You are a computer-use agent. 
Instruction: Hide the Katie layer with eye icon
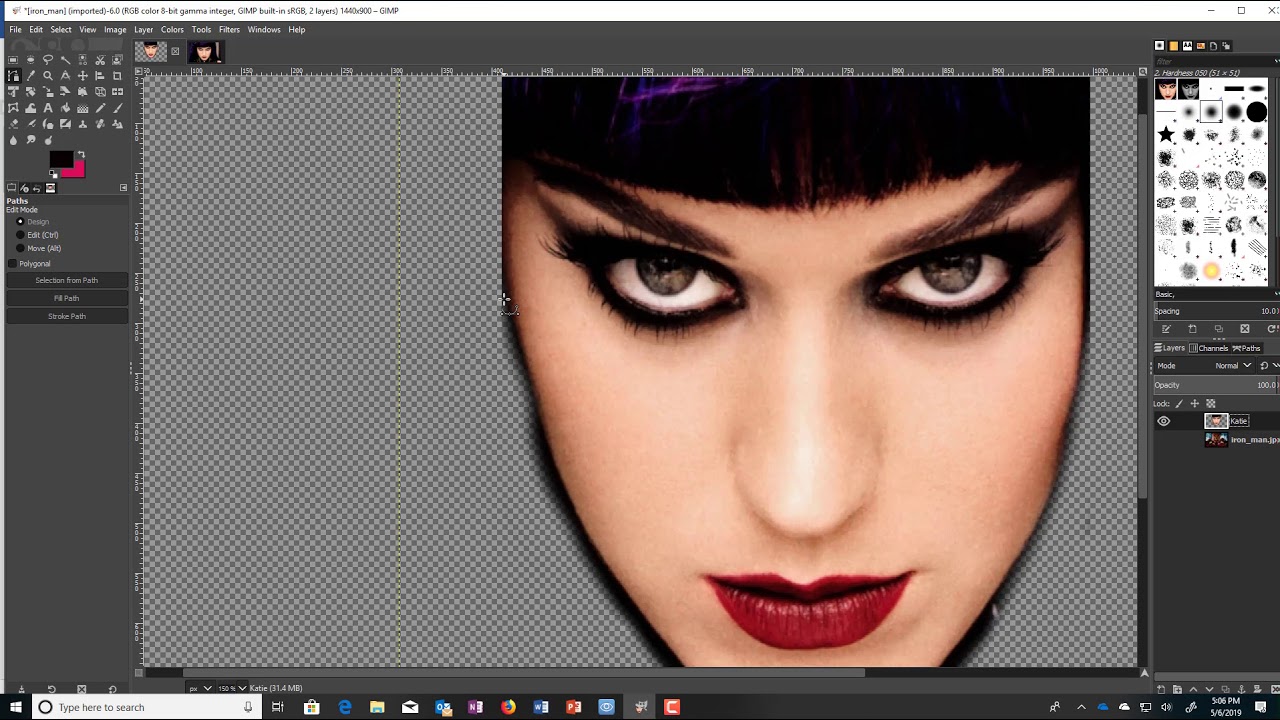tap(1163, 421)
